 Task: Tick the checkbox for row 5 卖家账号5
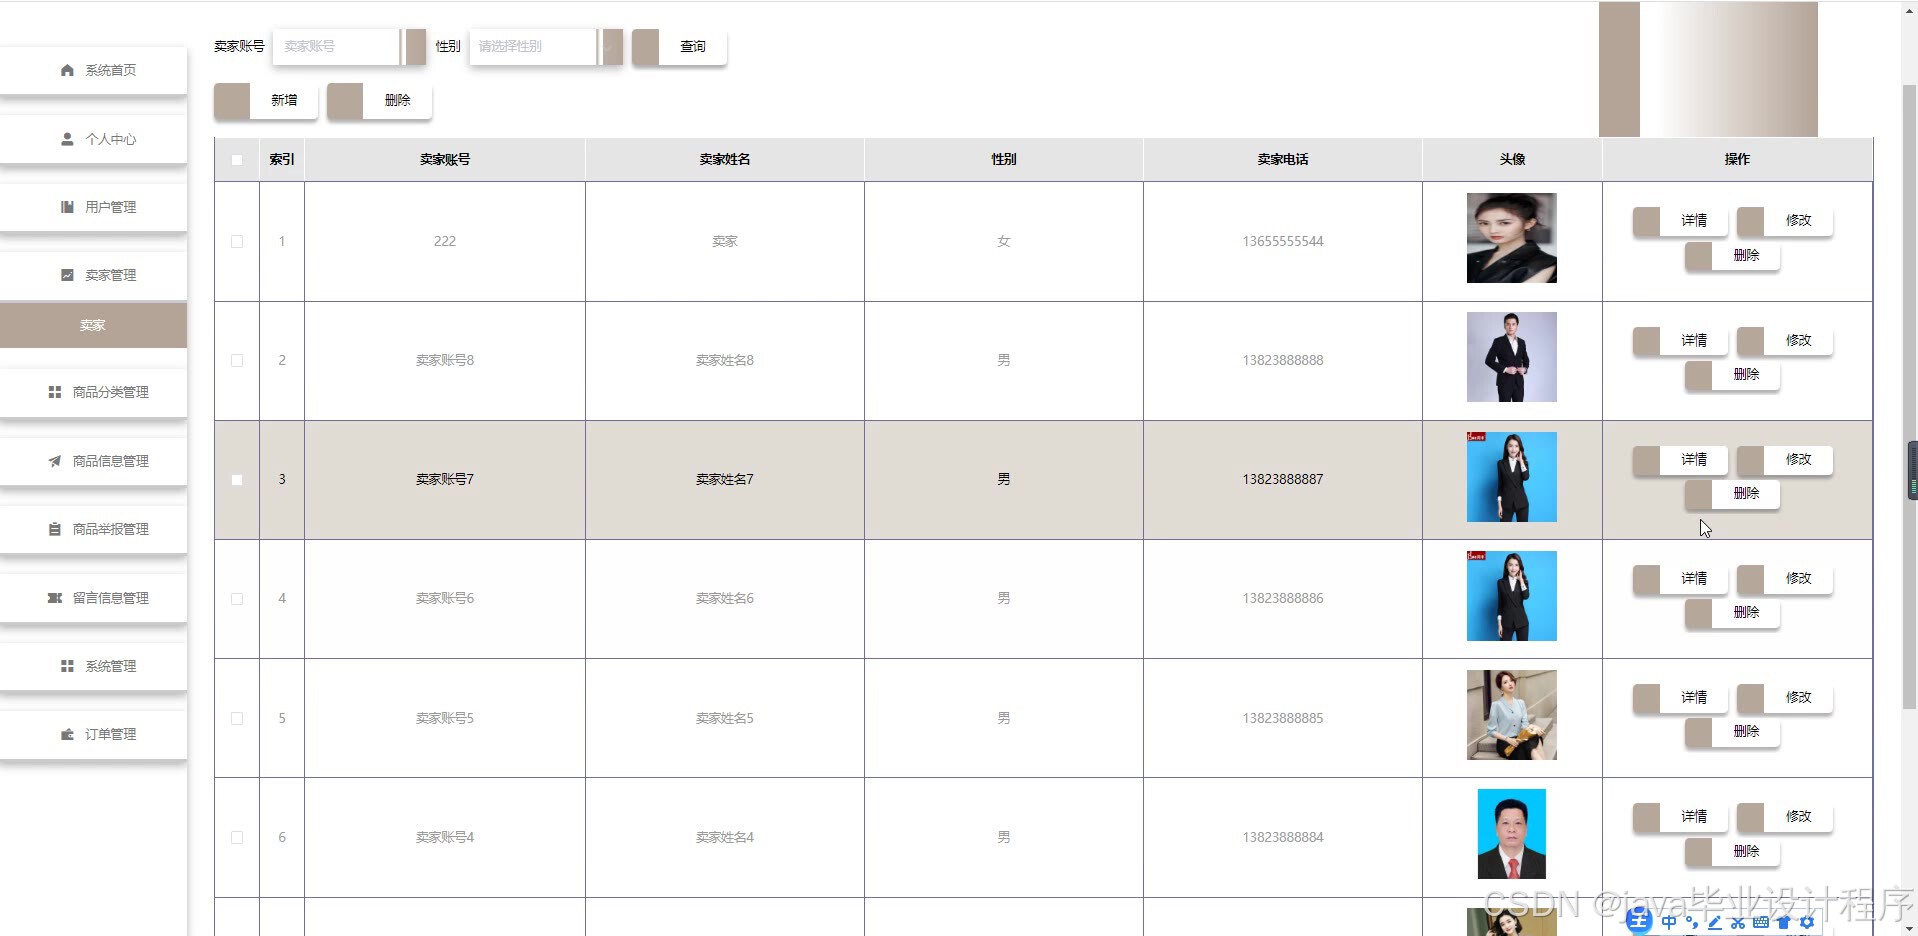(x=237, y=718)
